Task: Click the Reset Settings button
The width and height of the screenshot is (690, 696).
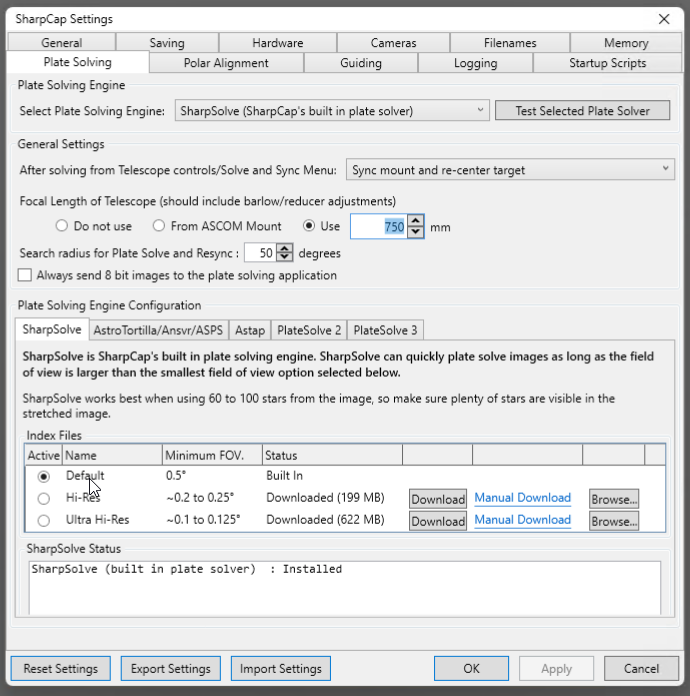Action: (61, 668)
